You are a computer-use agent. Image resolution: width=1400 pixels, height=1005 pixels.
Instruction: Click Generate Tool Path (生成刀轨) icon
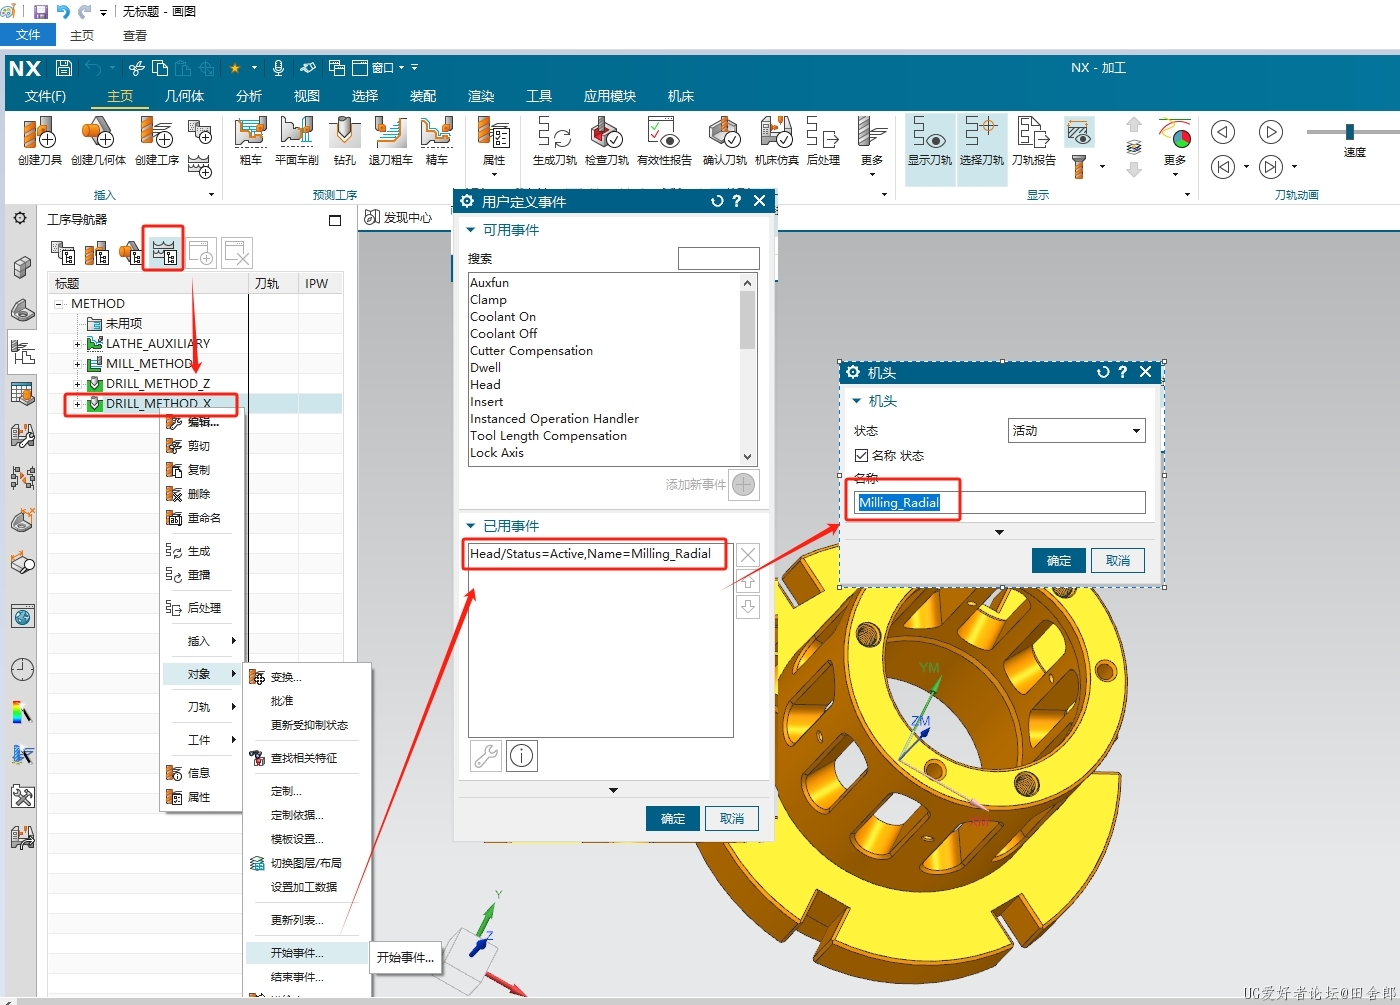point(554,141)
